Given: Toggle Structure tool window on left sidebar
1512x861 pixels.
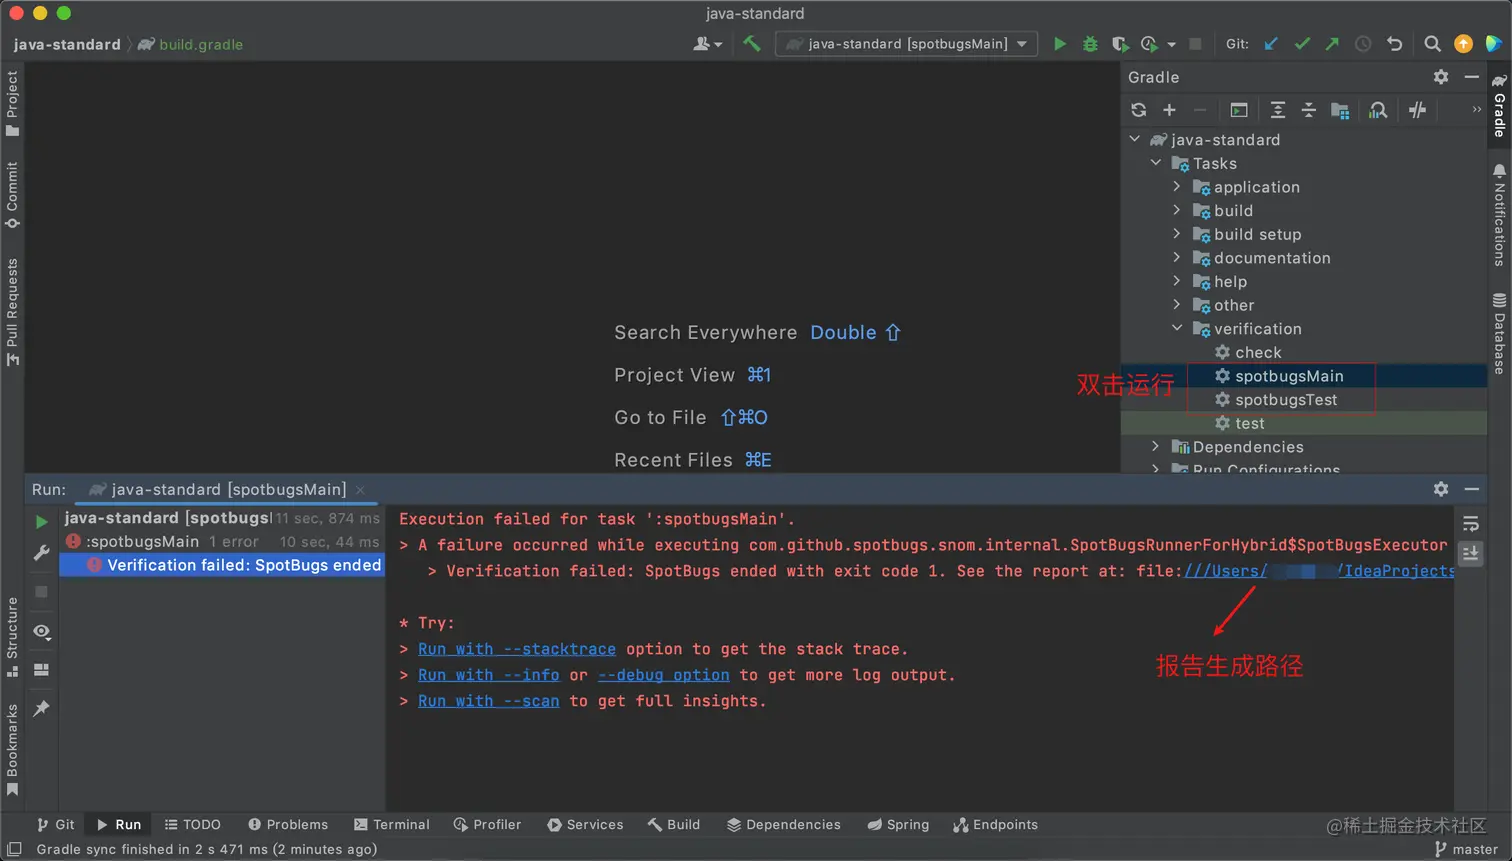Looking at the screenshot, I should tap(12, 637).
